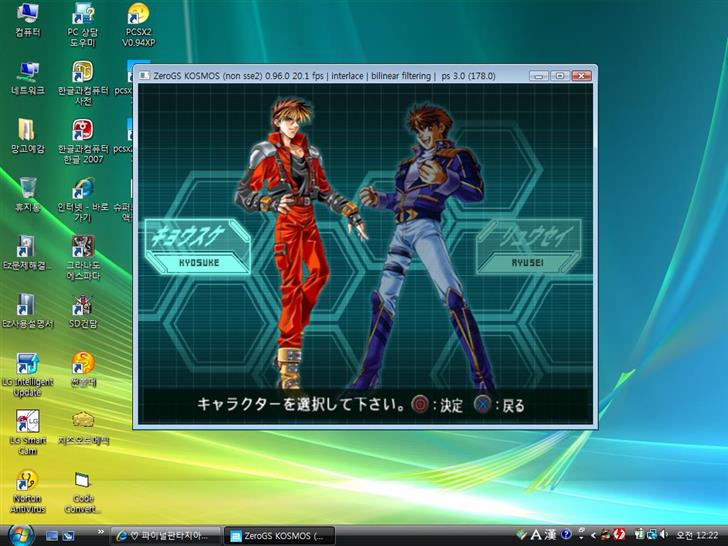Open LG Intelligent Update shortcut

(28, 374)
